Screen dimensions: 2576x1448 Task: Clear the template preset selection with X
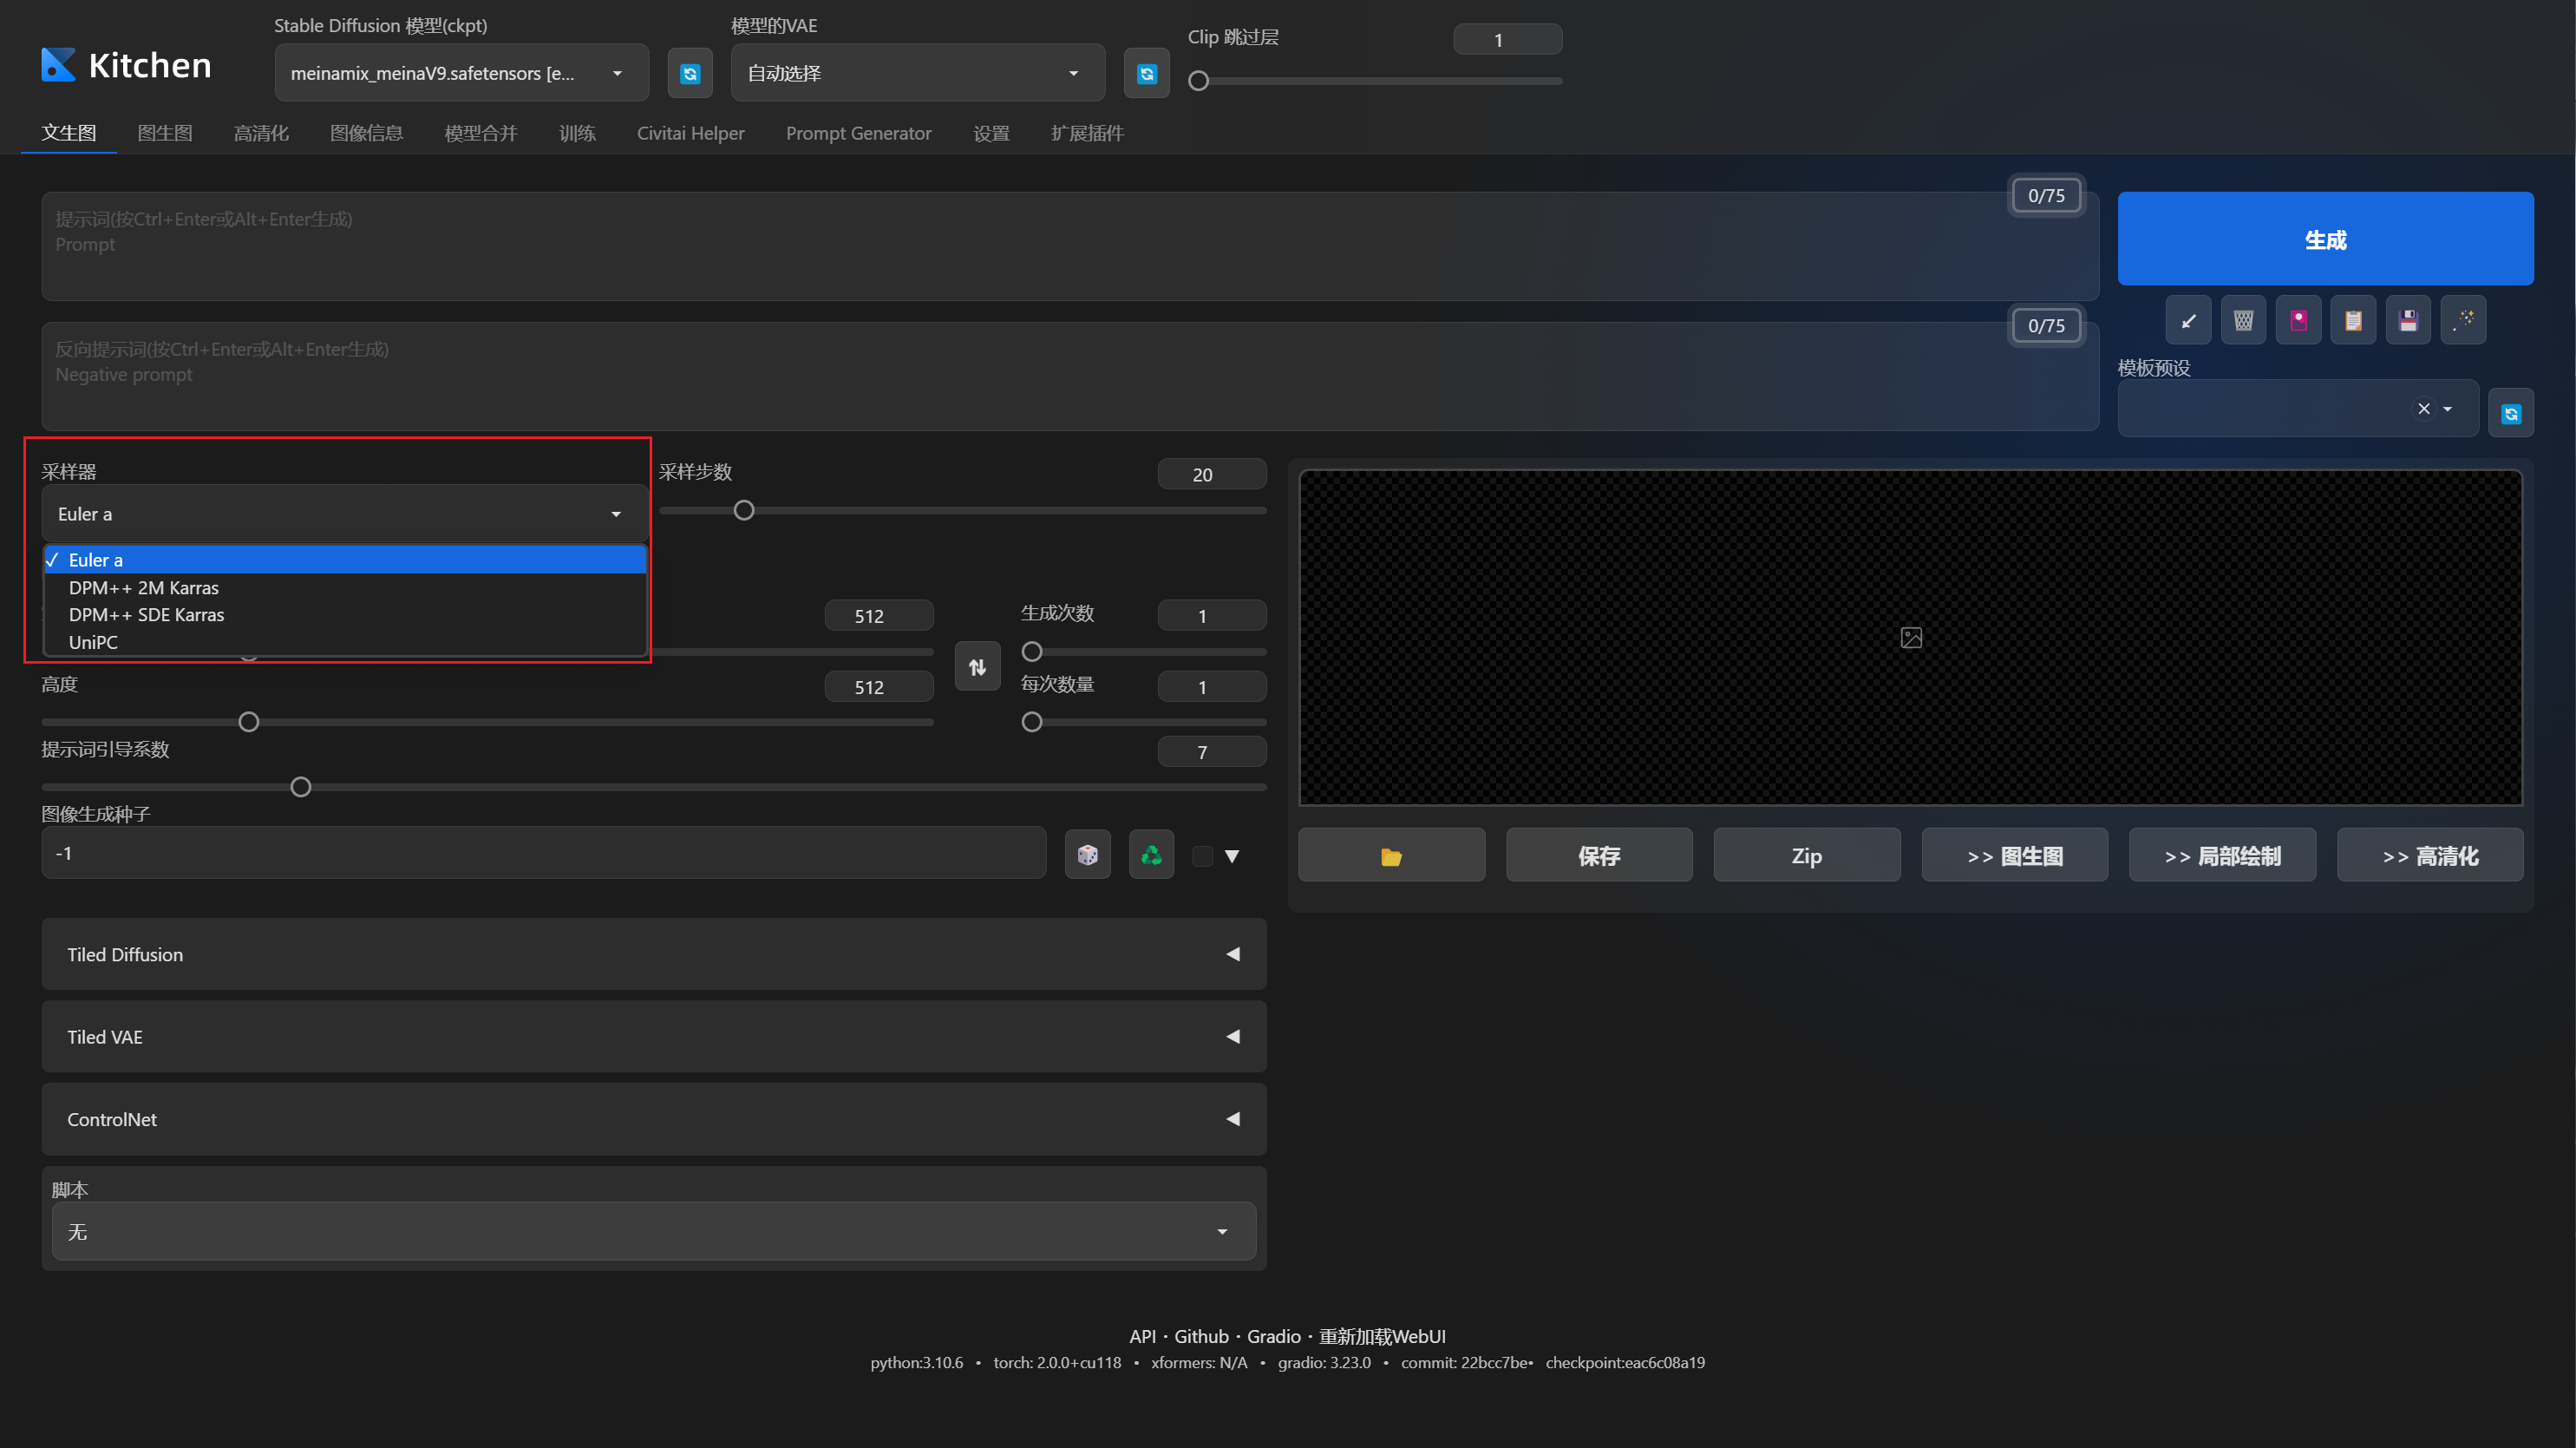pos(2424,409)
